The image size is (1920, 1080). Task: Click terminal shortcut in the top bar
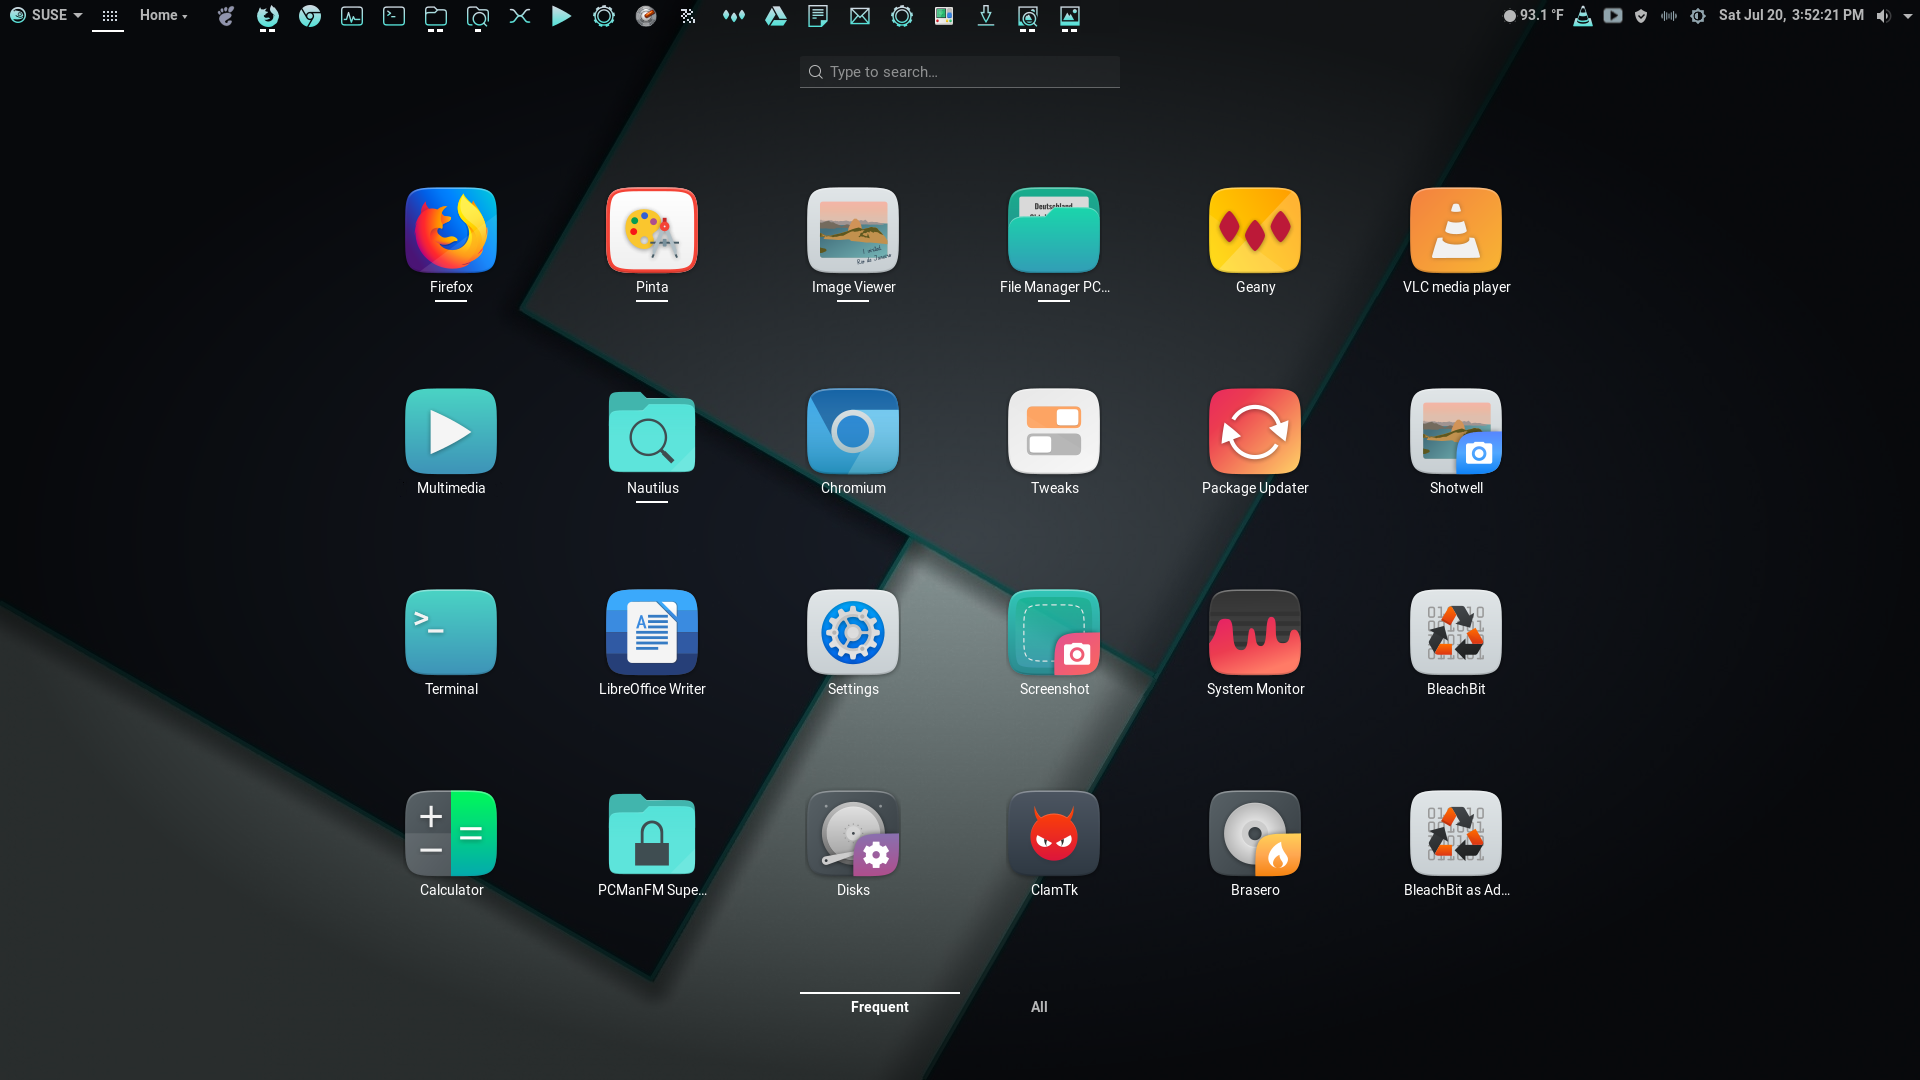pos(394,16)
